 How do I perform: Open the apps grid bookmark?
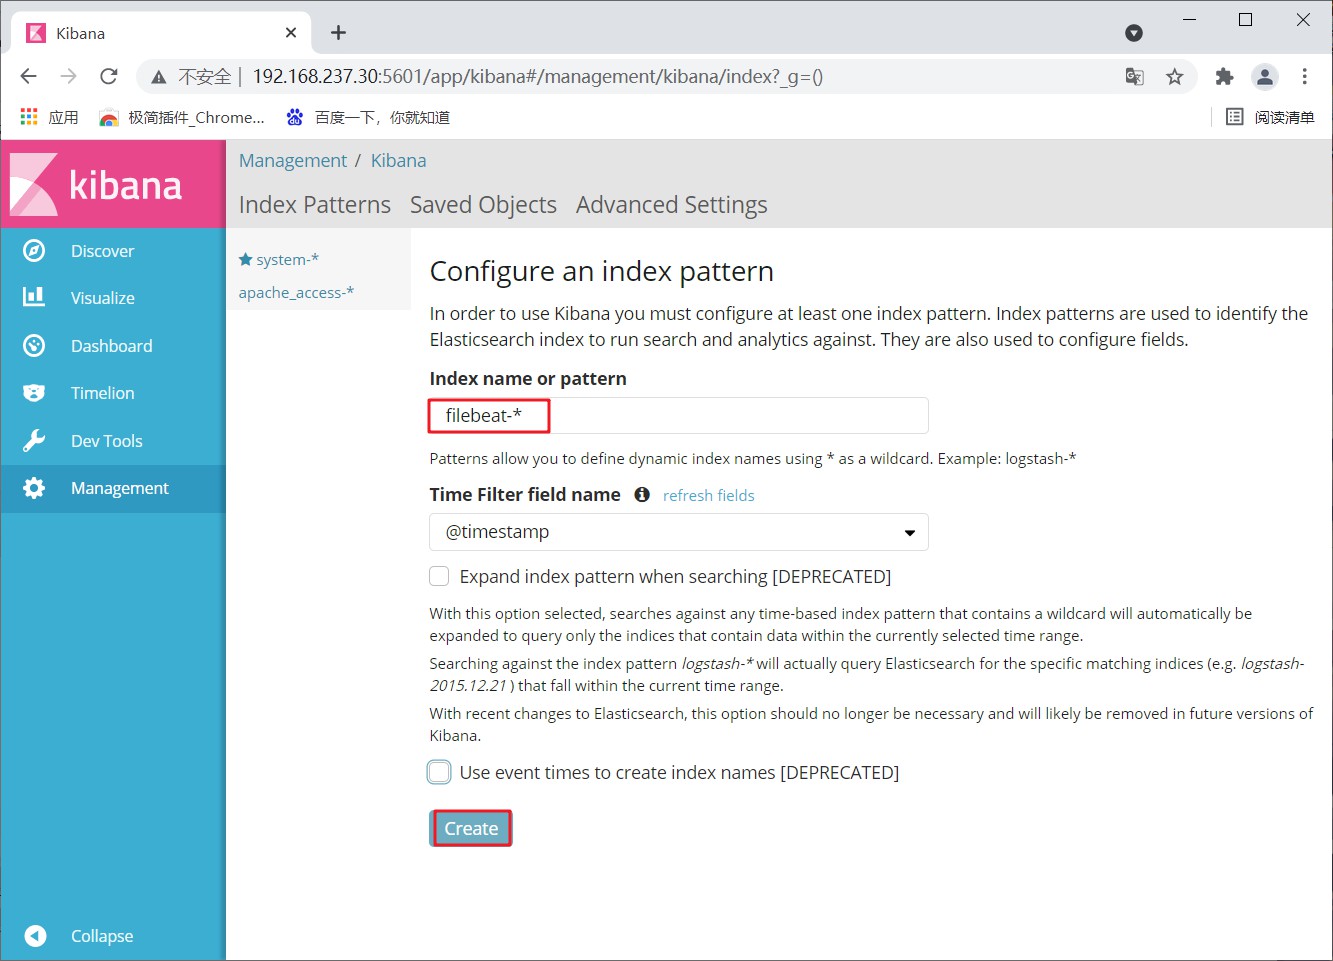click(x=49, y=117)
